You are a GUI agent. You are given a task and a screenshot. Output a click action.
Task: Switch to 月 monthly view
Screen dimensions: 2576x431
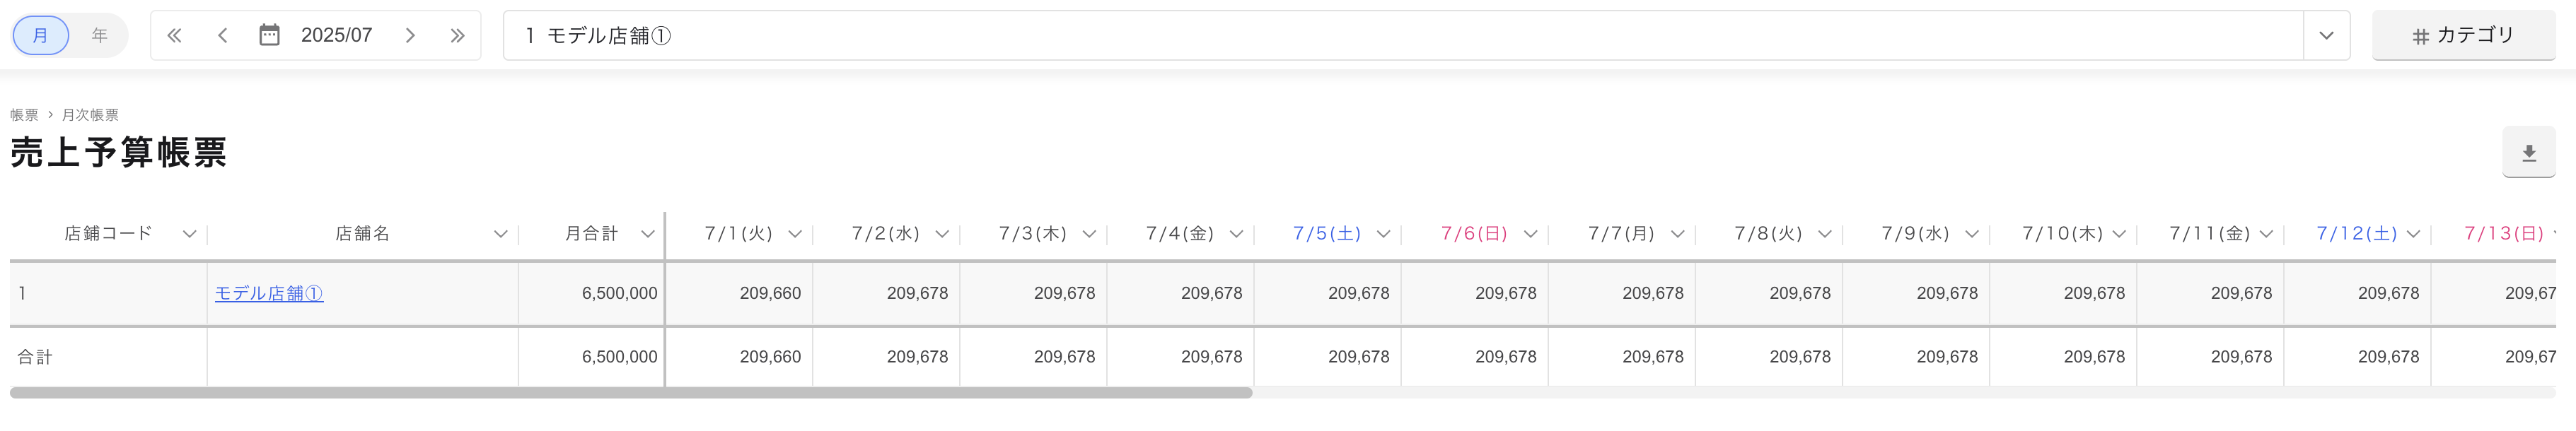pyautogui.click(x=41, y=36)
